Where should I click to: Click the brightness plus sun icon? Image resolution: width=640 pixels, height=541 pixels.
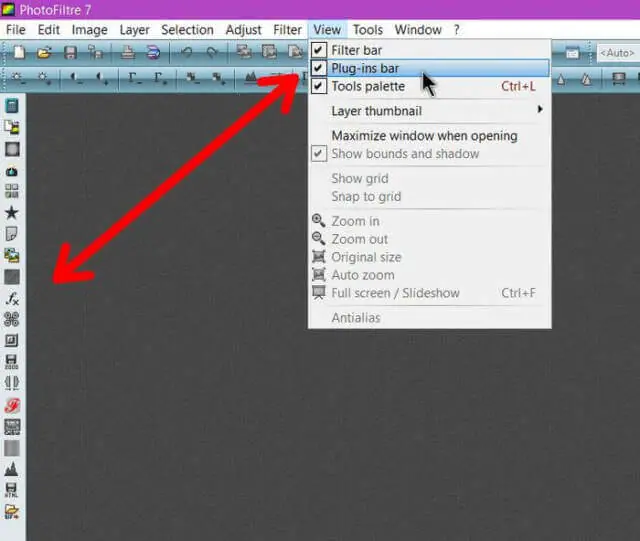43,78
